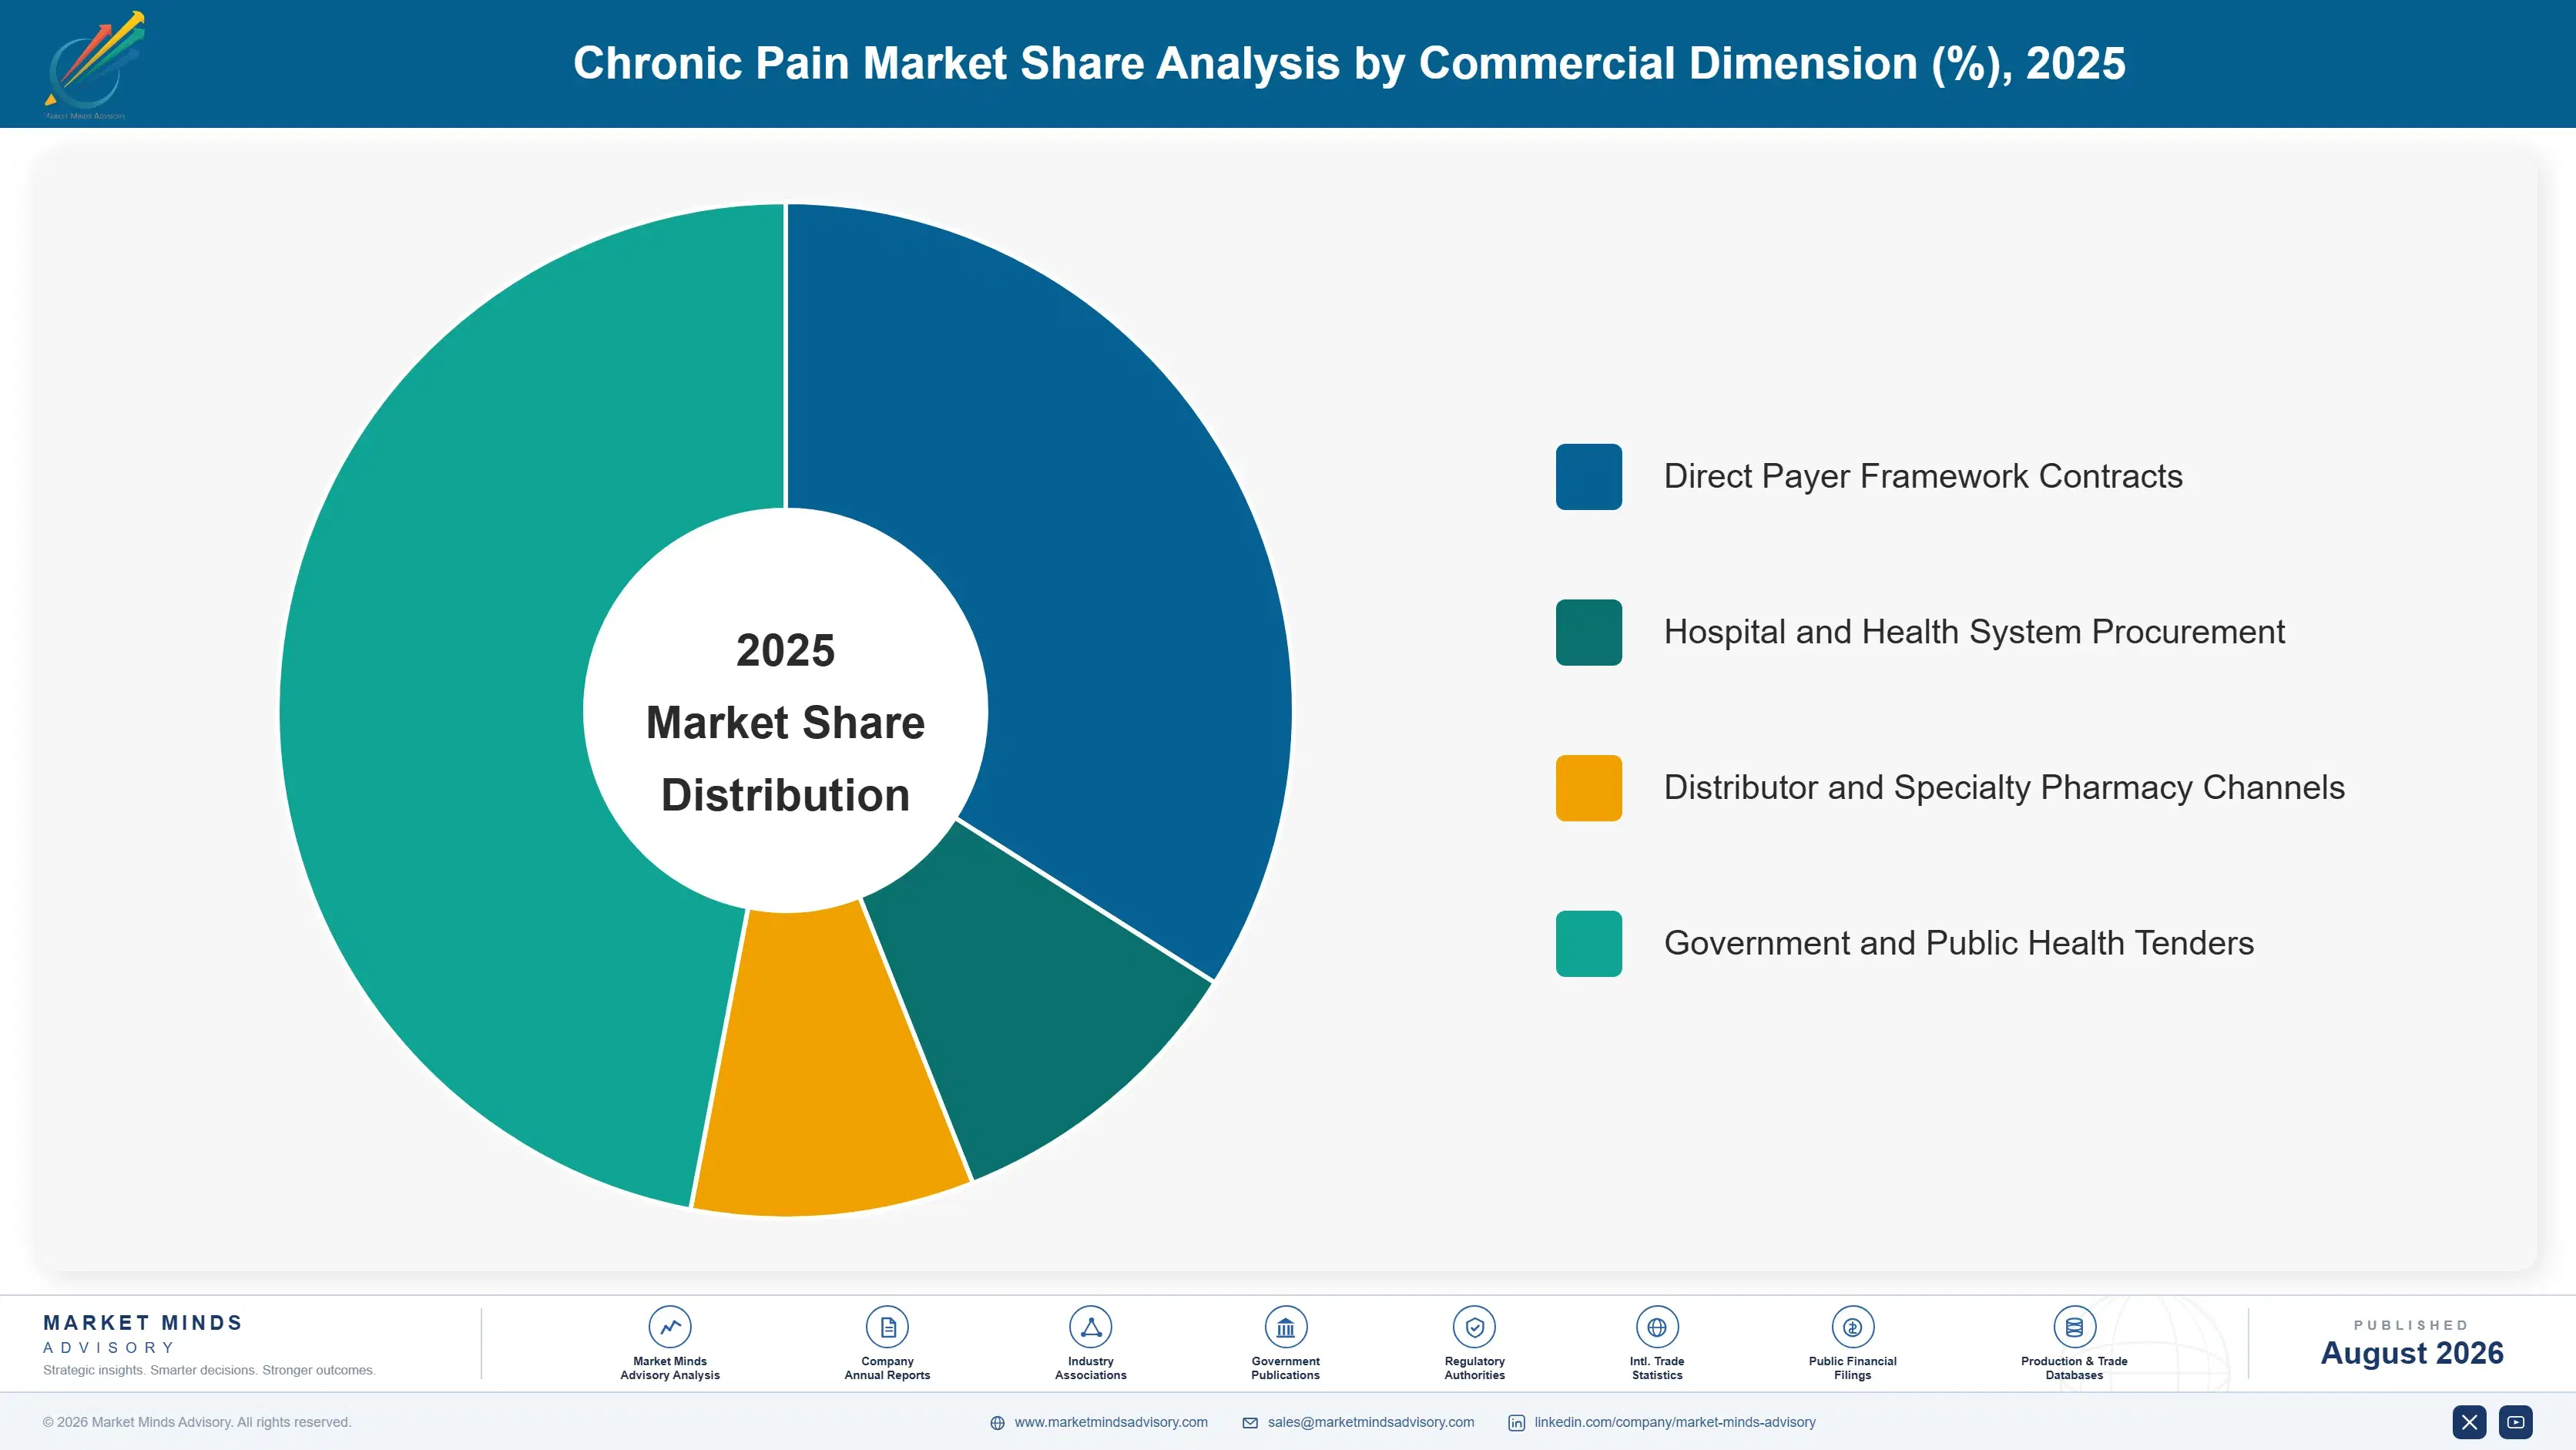Click the Production & Trade Databases icon
The width and height of the screenshot is (2576, 1450).
click(2074, 1327)
